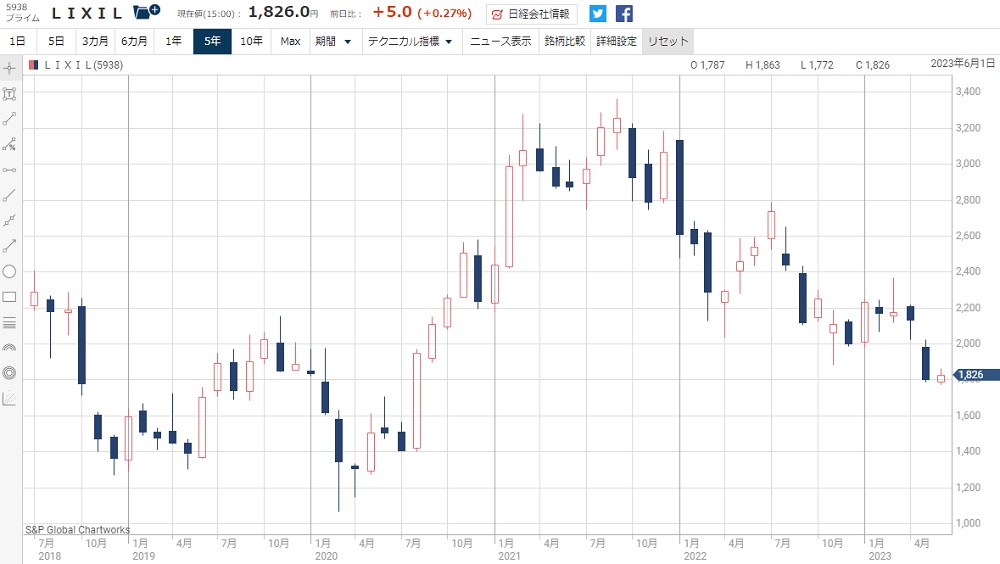The image size is (1000, 564).
Task: Click 銘柄比較 button
Action: (564, 41)
